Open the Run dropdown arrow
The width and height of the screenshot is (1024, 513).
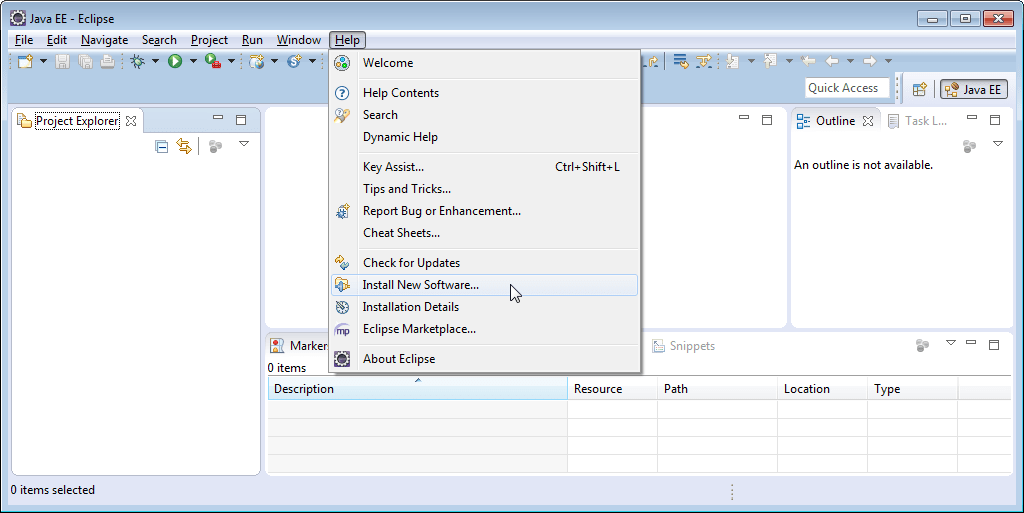[x=193, y=61]
